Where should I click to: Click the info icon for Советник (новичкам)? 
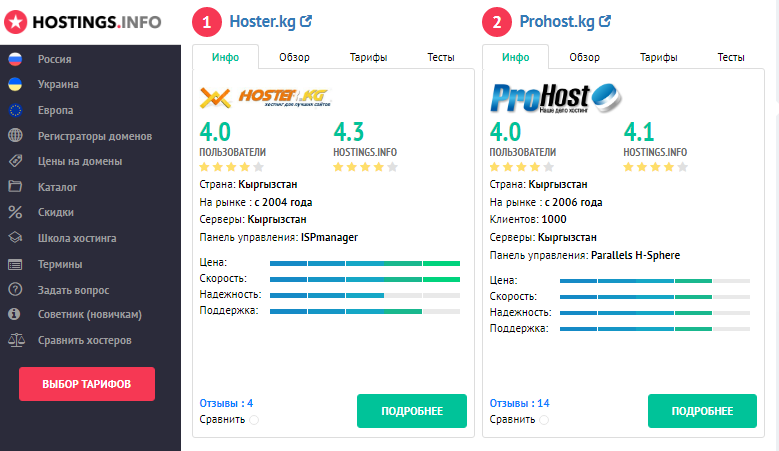pos(14,314)
